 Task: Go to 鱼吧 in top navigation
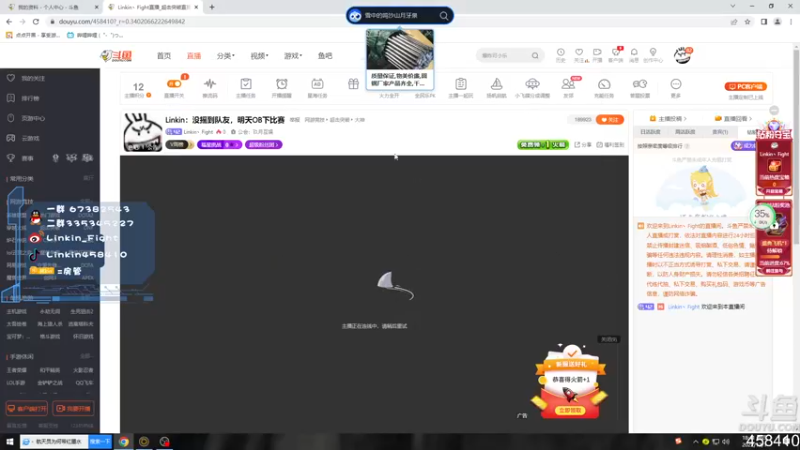point(325,56)
